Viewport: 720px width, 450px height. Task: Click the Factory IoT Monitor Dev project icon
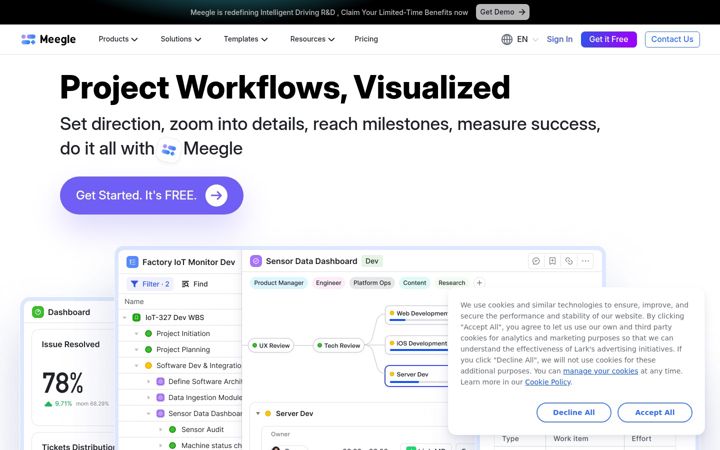click(132, 262)
